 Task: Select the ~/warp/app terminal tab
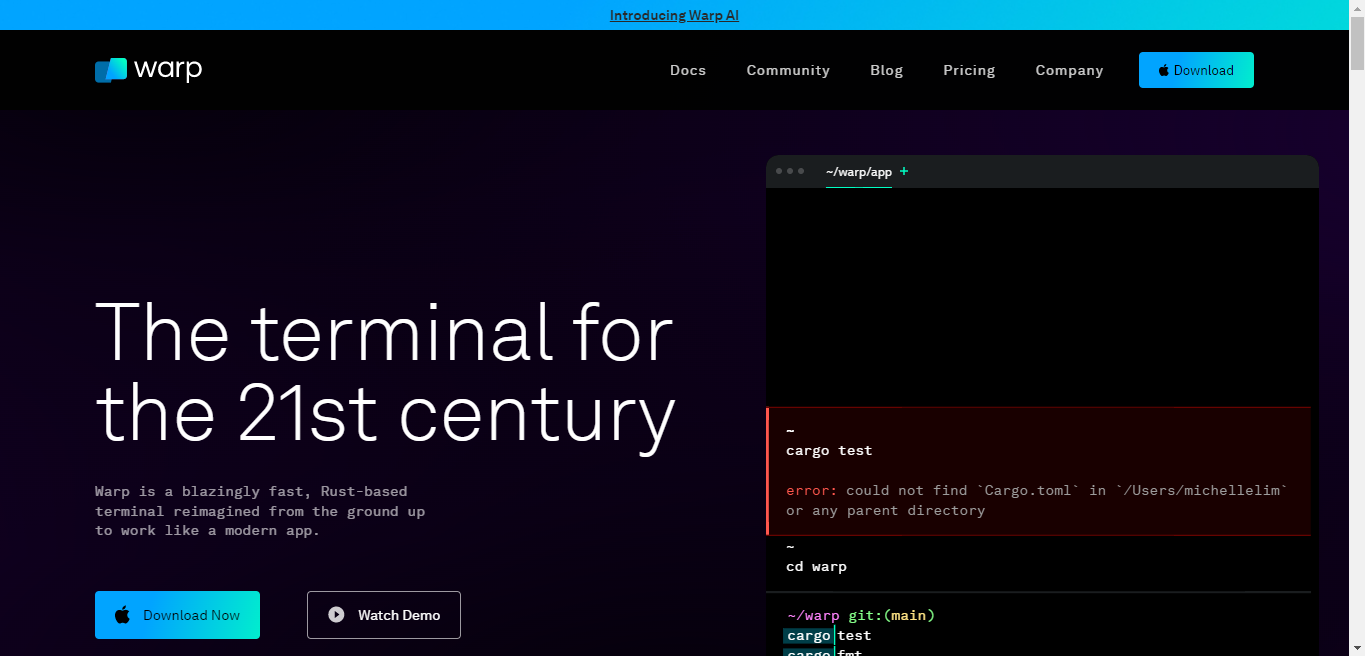coord(858,172)
